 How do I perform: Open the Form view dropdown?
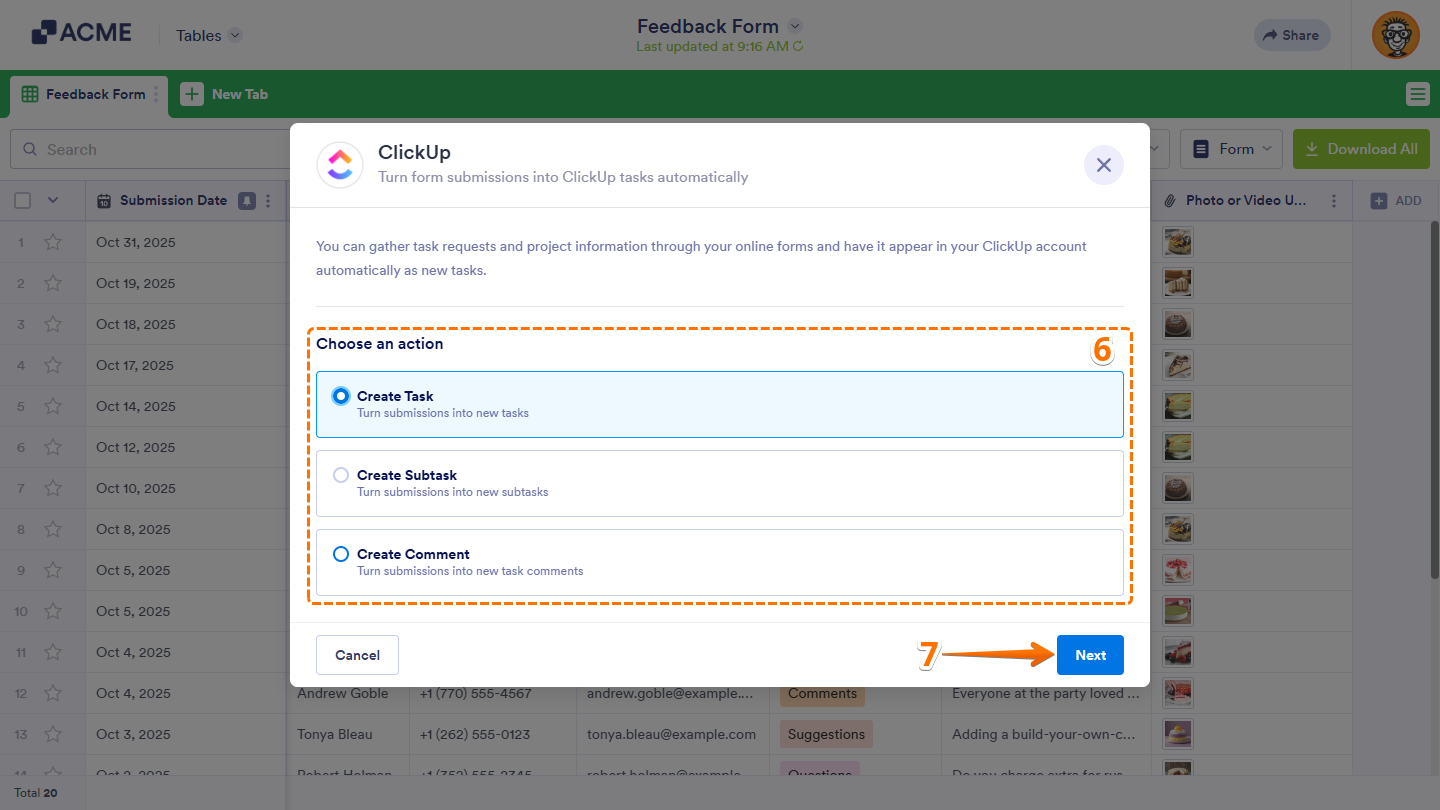pyautogui.click(x=1231, y=148)
